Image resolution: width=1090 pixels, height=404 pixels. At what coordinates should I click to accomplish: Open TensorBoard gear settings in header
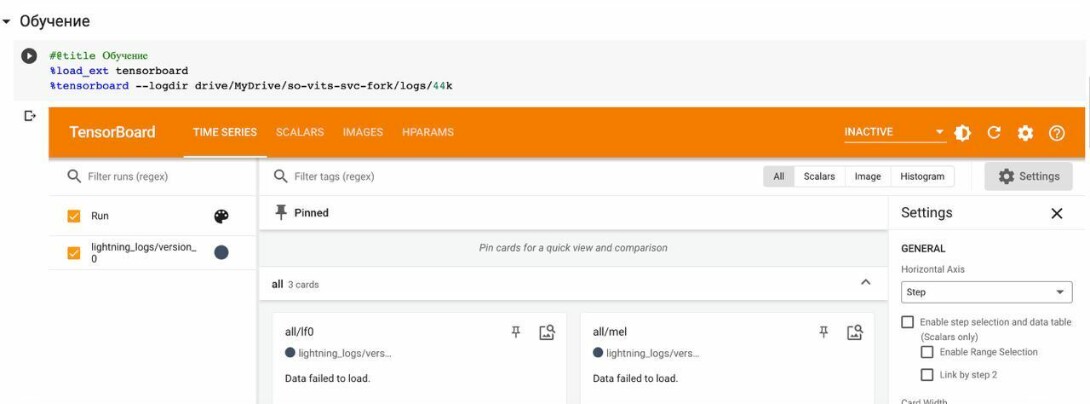1025,133
